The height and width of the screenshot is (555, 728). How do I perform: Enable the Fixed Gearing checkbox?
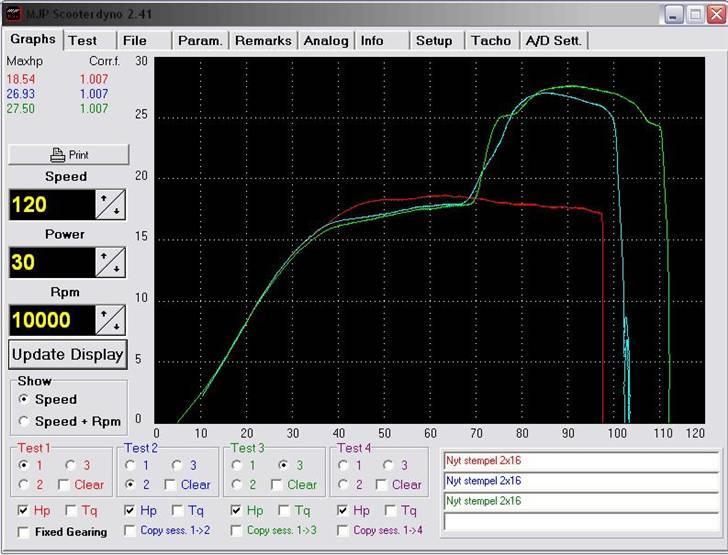pyautogui.click(x=23, y=532)
